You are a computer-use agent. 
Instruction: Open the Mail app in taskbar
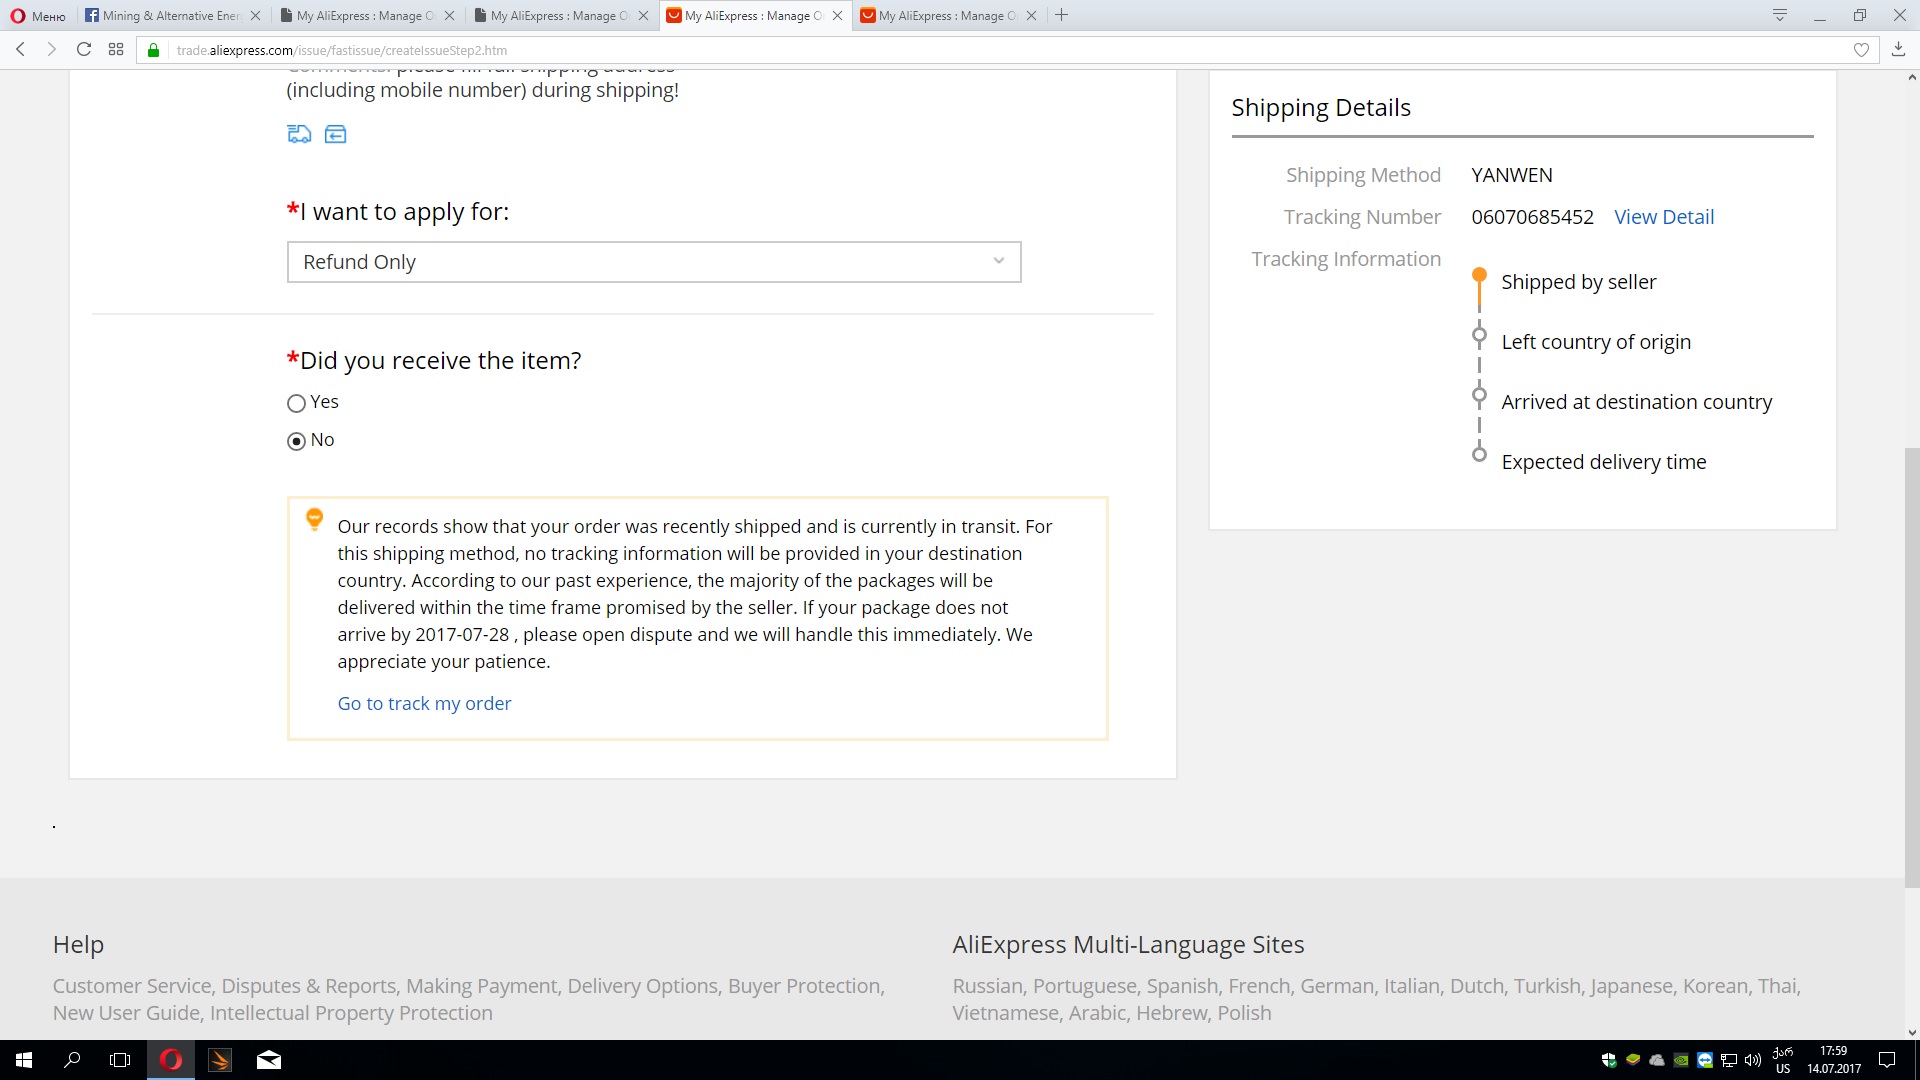269,1060
